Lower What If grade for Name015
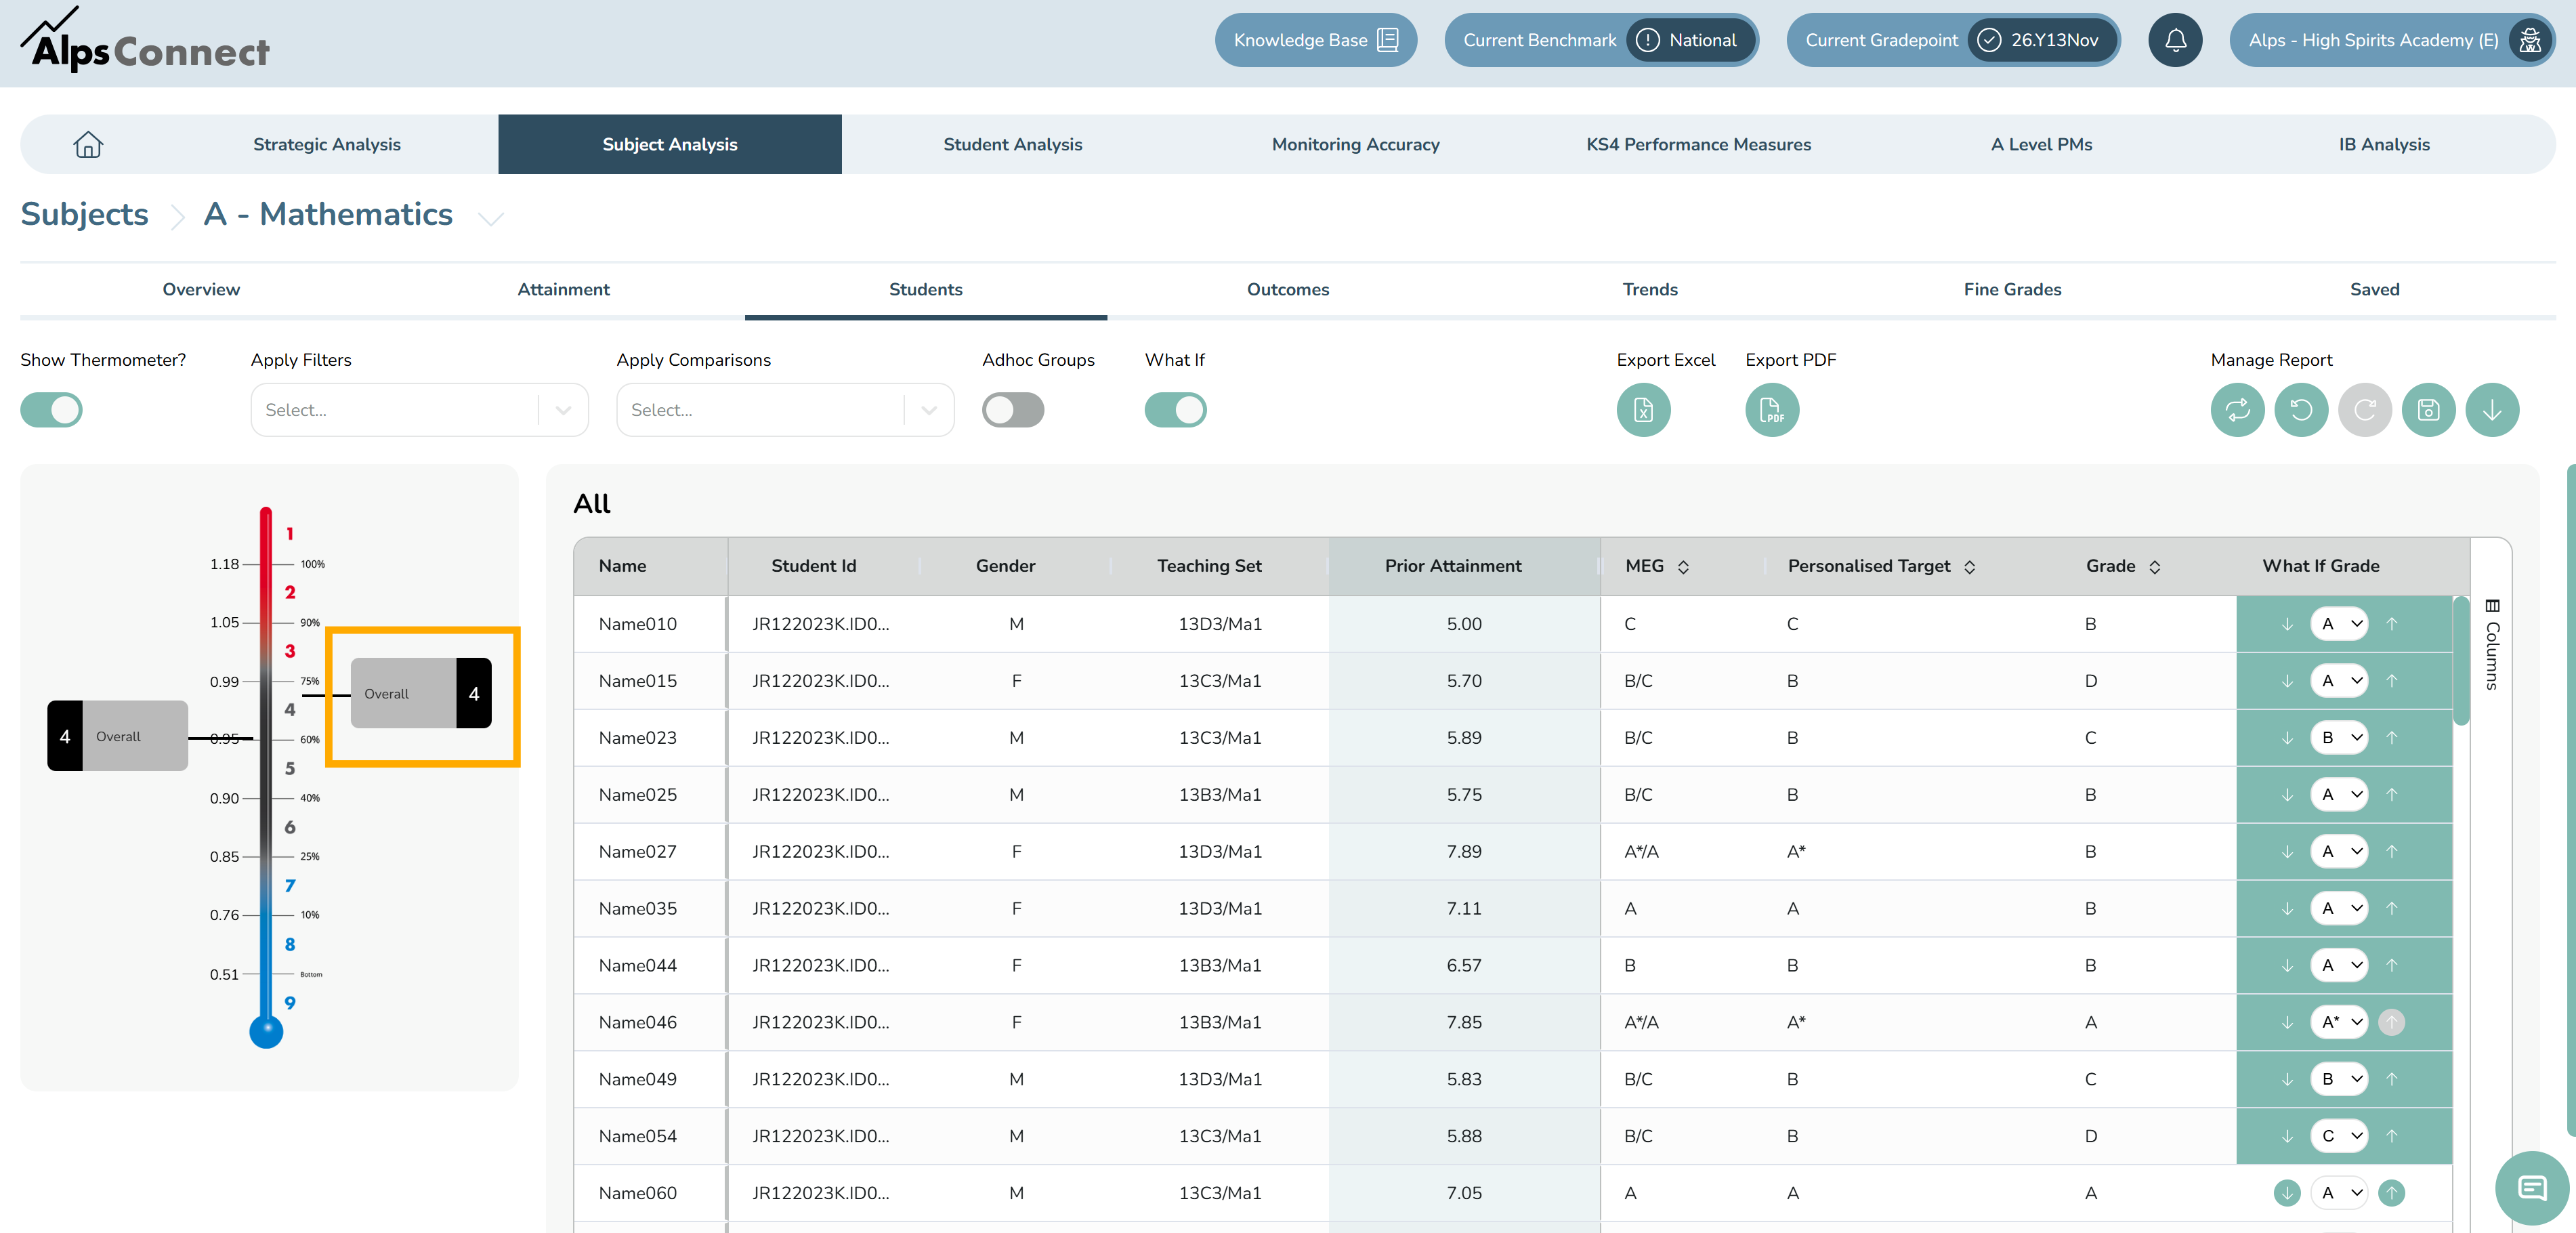This screenshot has height=1233, width=2576. tap(2287, 681)
